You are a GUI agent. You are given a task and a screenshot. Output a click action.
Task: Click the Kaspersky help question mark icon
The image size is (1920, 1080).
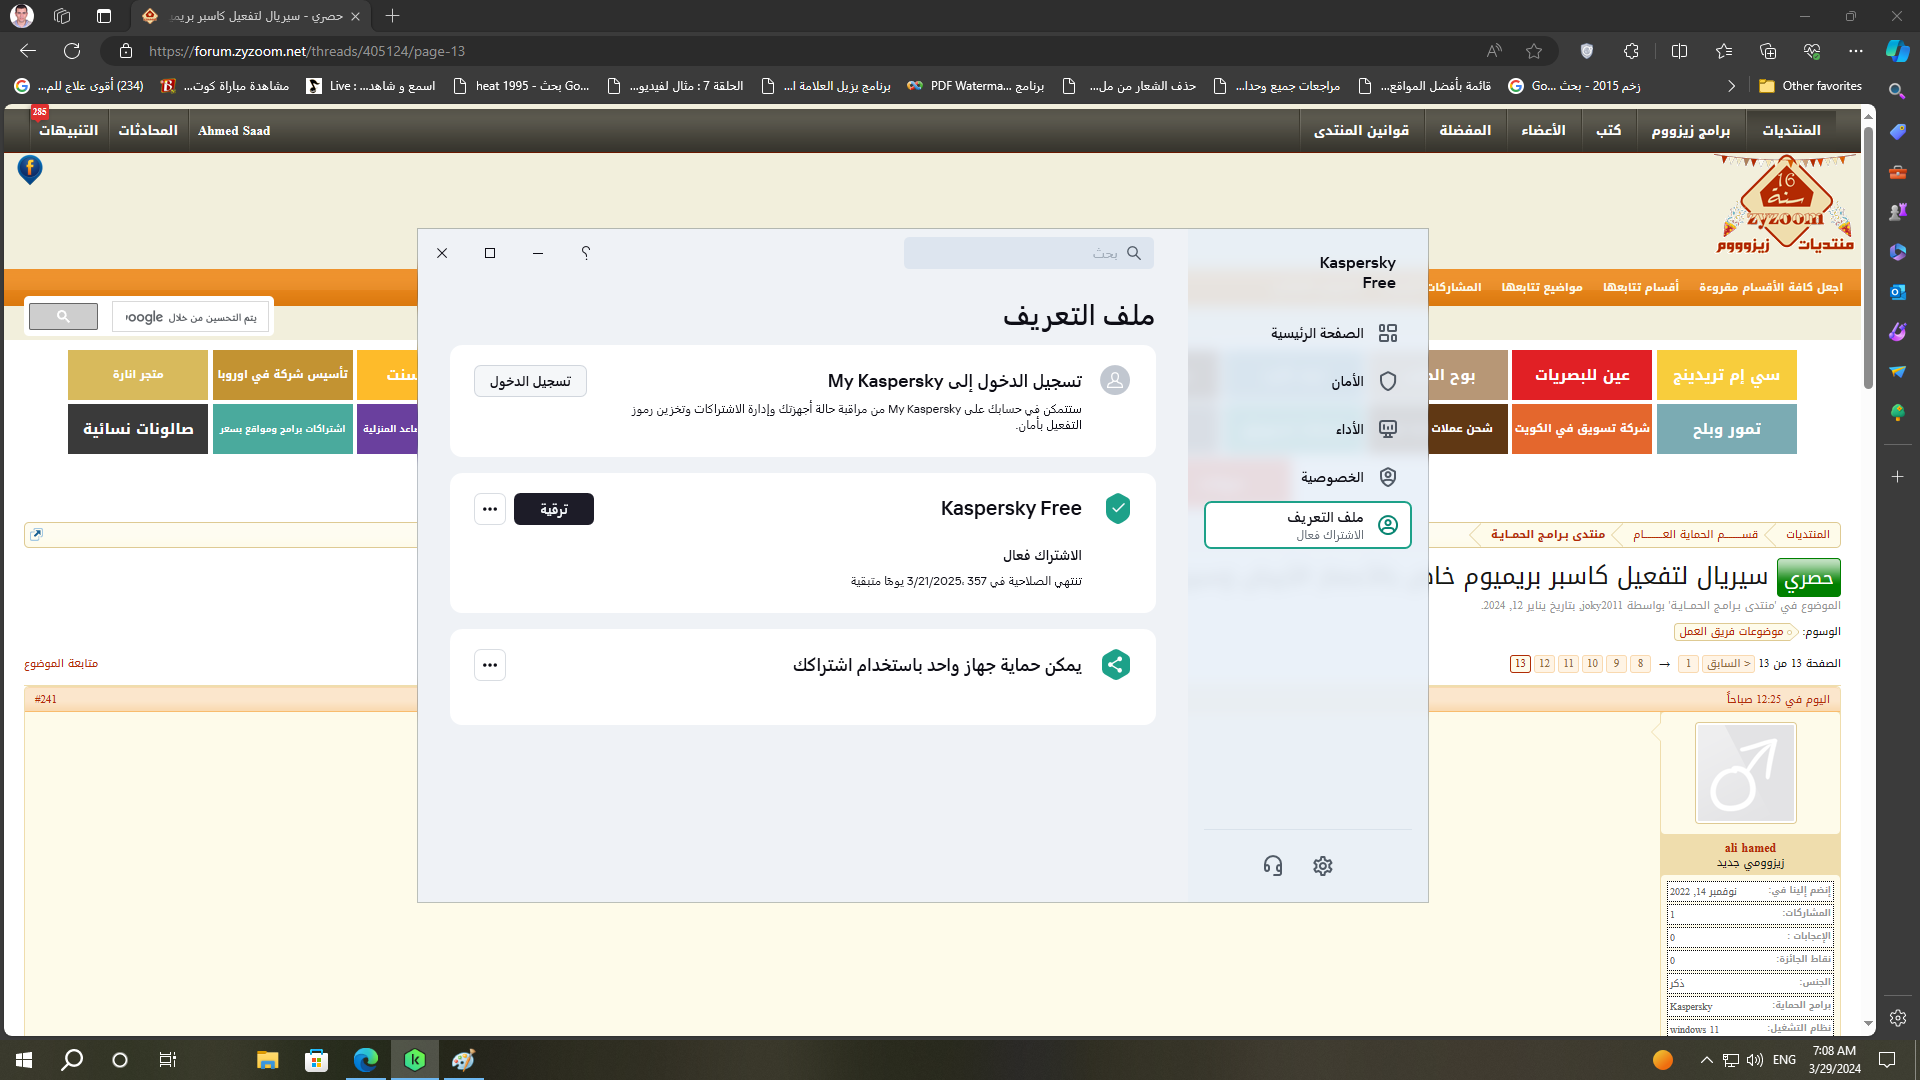[586, 253]
